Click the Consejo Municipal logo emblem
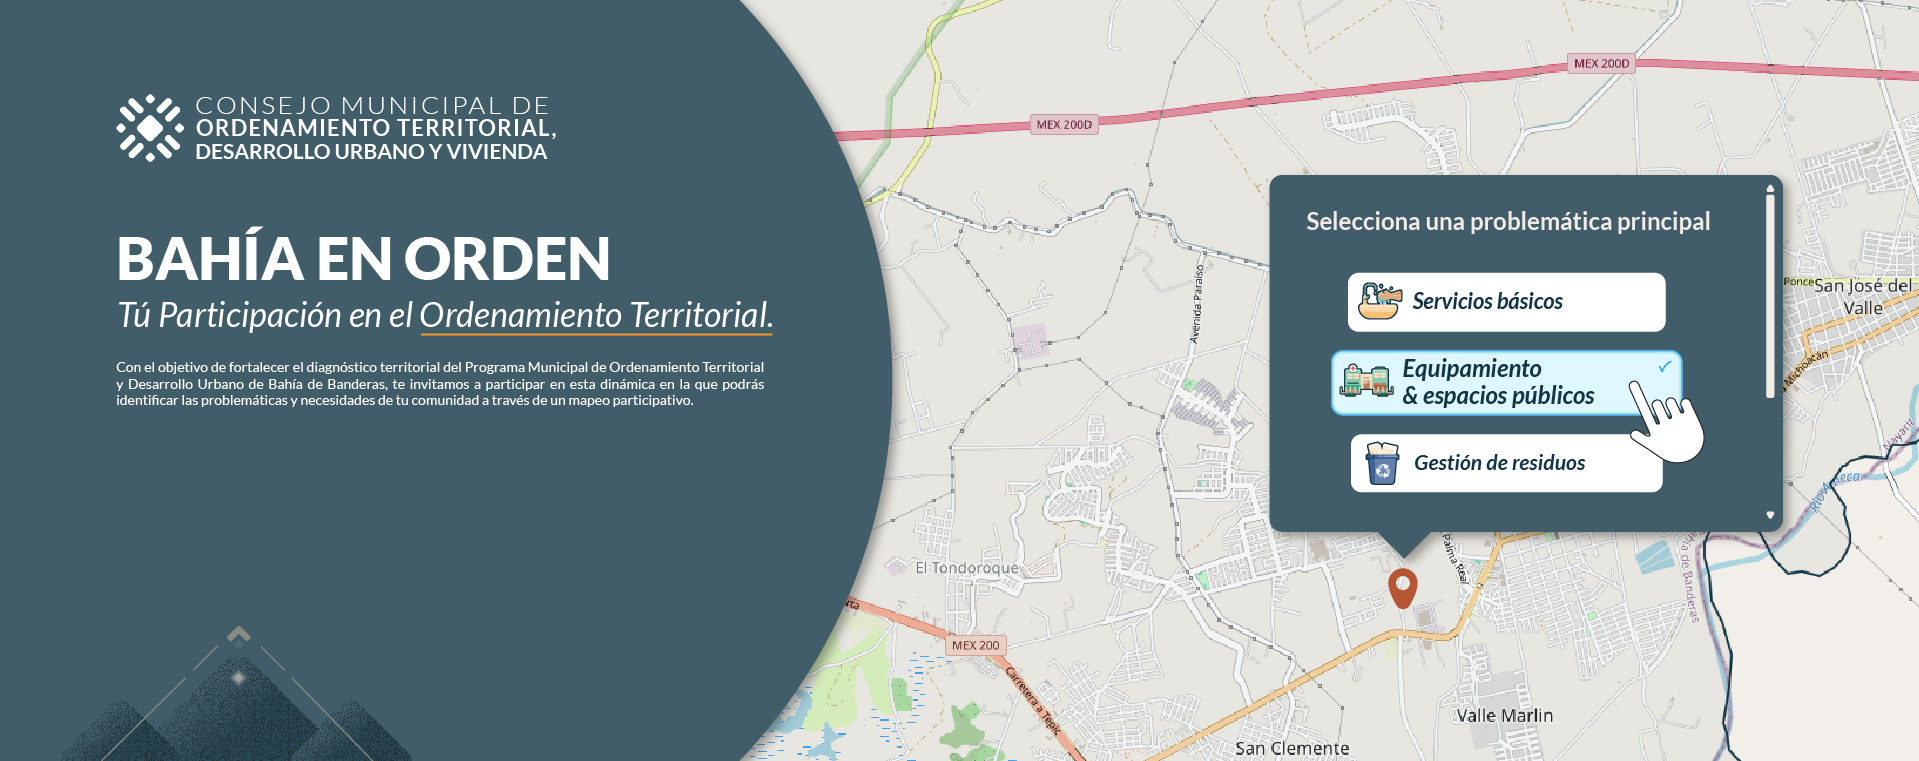Viewport: 1919px width, 761px height. (150, 128)
